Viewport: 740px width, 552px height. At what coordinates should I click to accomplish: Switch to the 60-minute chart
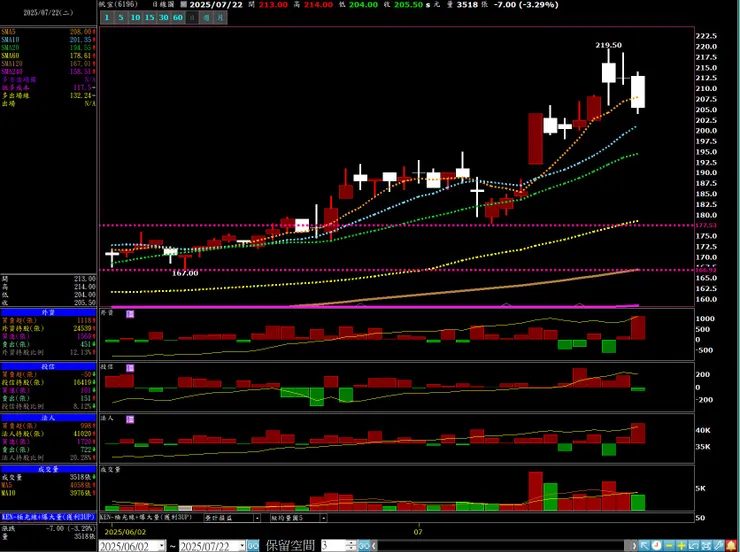177,17
